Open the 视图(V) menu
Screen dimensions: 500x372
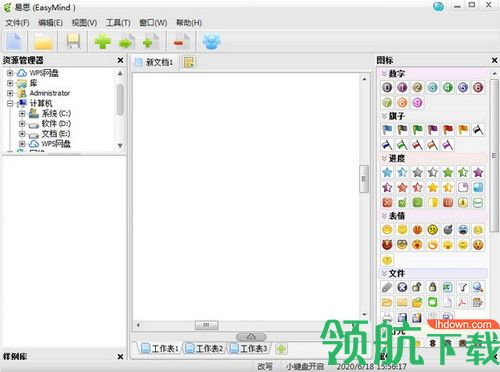(x=84, y=23)
